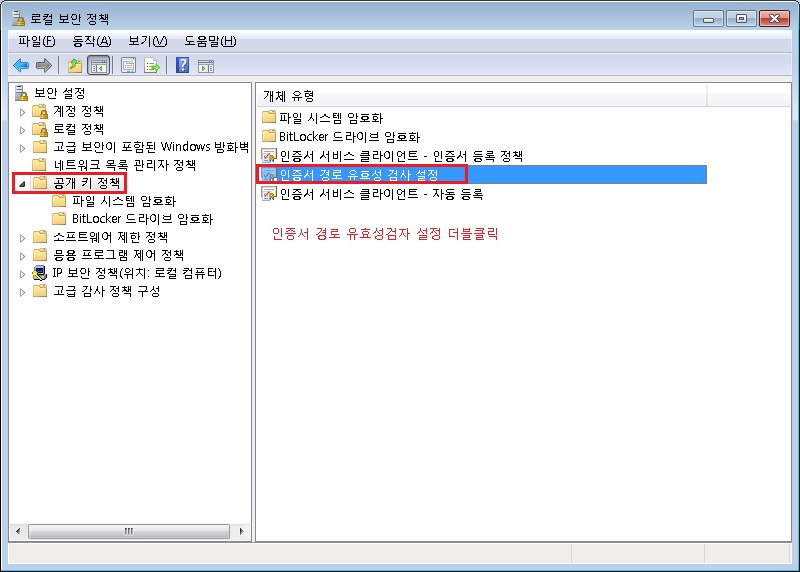Click left arrow of tree horizontal scrollbar

point(18,531)
